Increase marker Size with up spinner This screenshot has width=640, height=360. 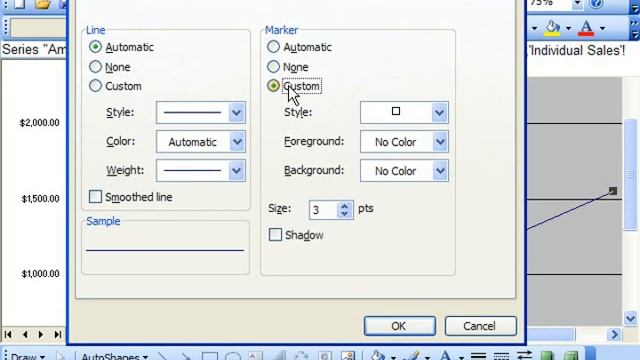345,206
